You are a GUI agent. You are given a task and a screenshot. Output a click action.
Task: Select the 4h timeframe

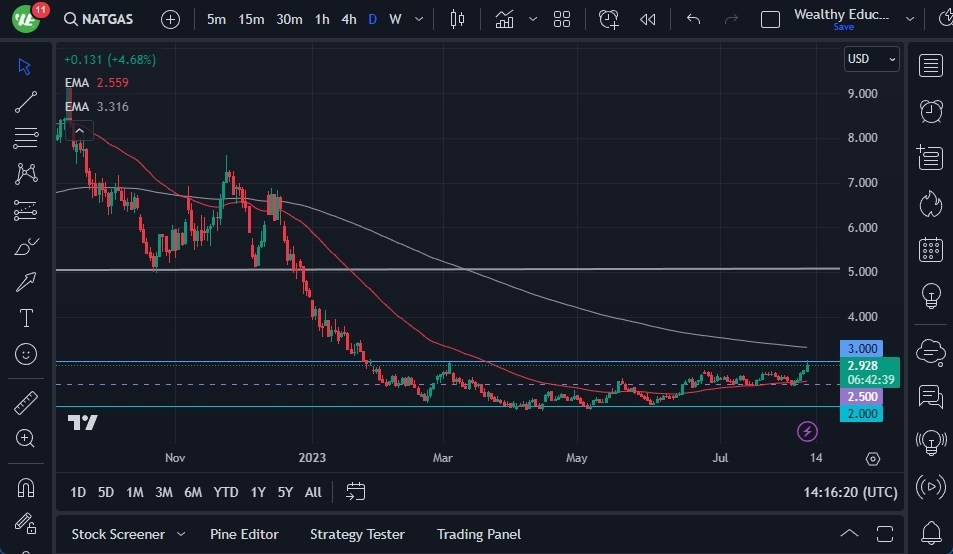pos(349,19)
